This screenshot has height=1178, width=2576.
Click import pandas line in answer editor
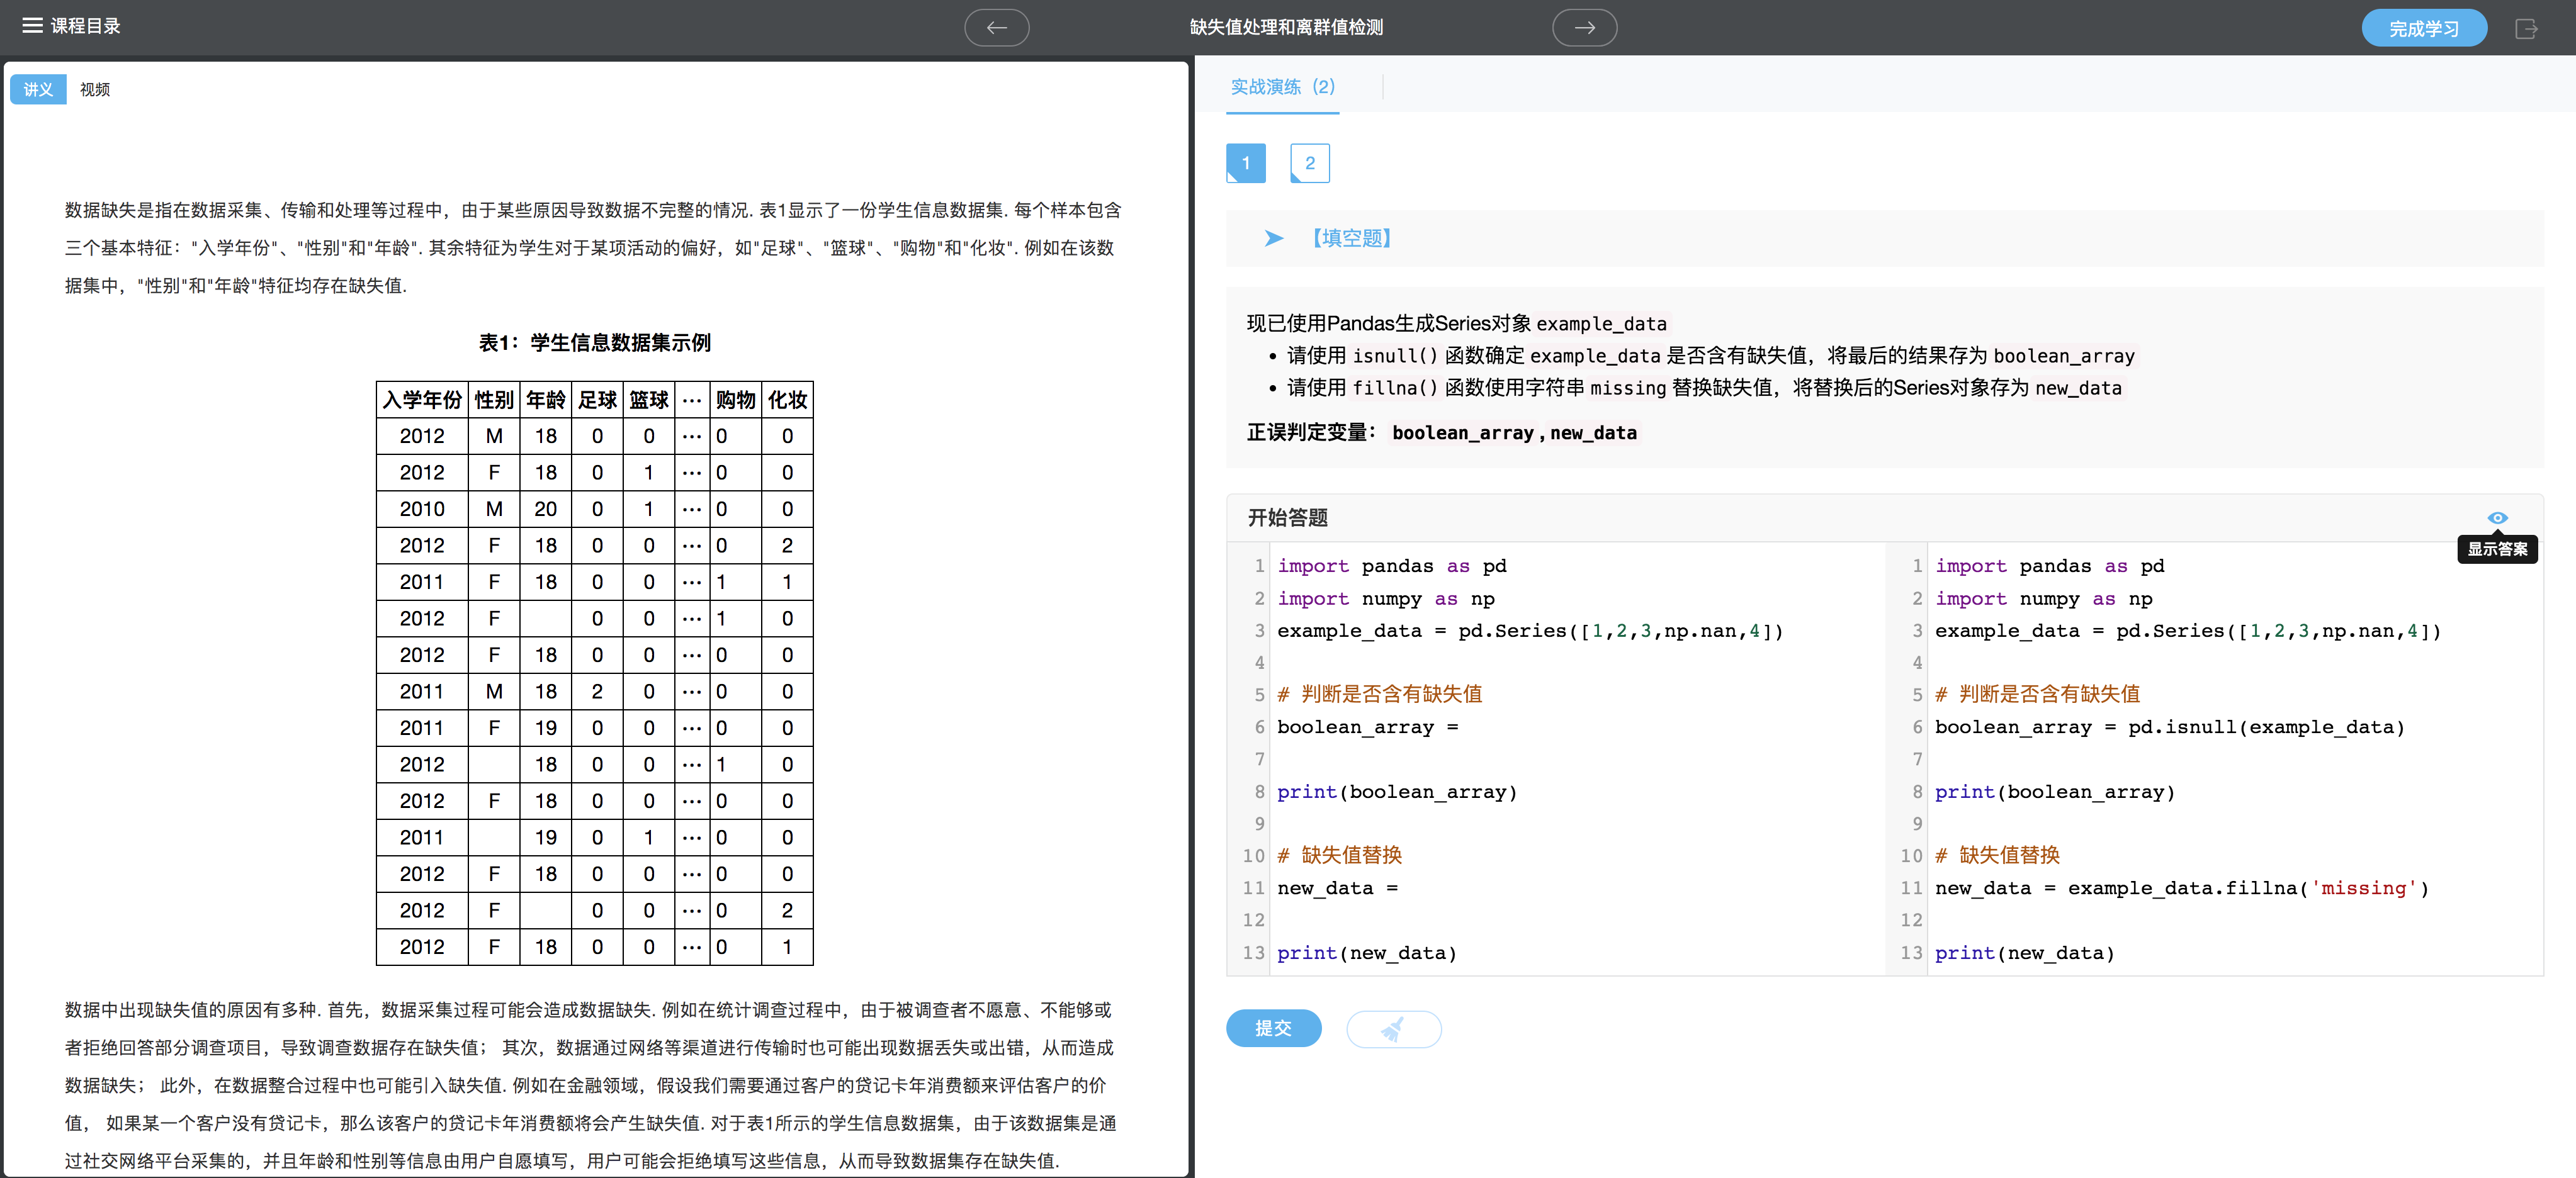[2049, 566]
